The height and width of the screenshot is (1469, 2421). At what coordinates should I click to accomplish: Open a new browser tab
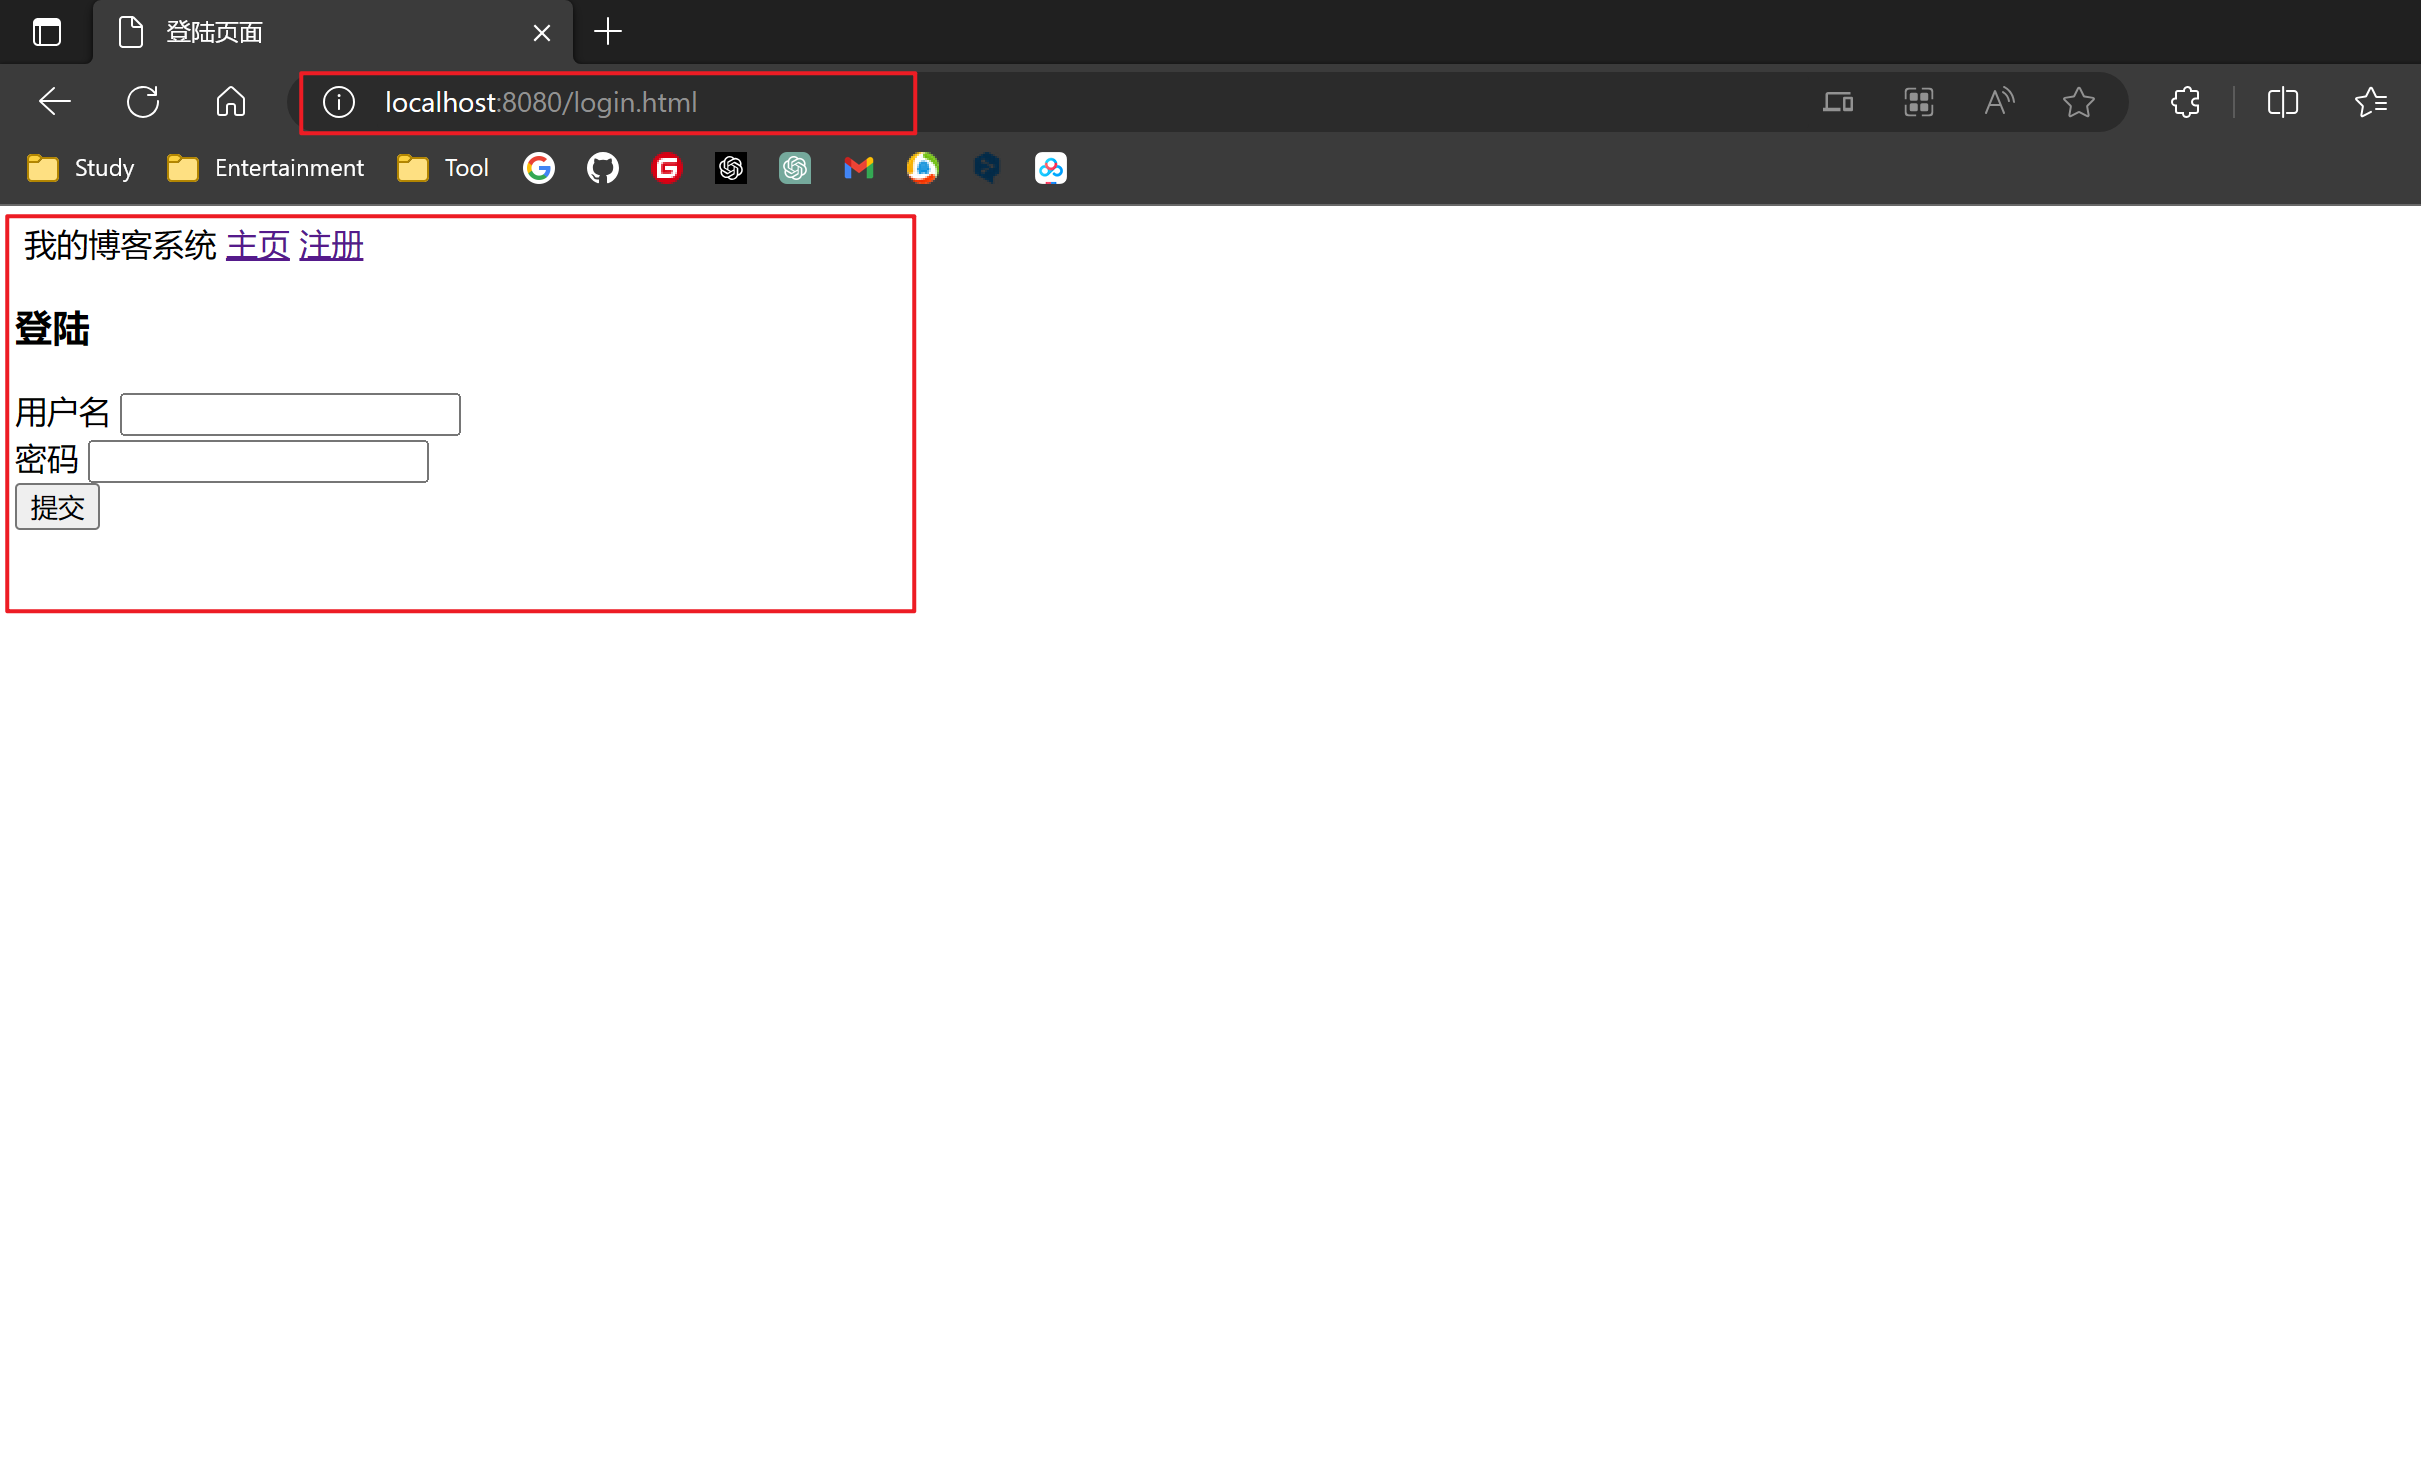(607, 32)
